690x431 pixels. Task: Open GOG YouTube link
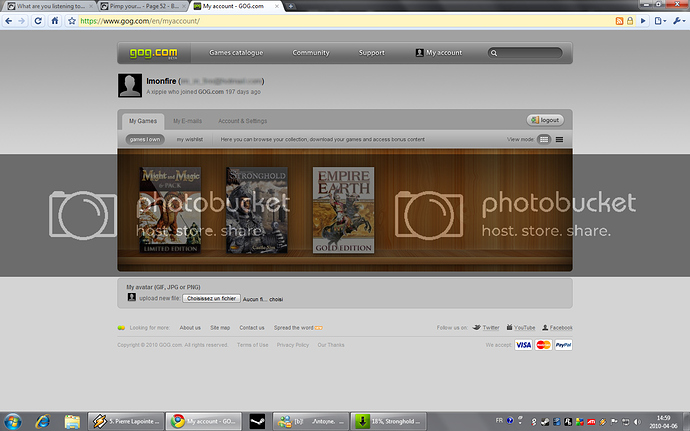click(x=521, y=328)
